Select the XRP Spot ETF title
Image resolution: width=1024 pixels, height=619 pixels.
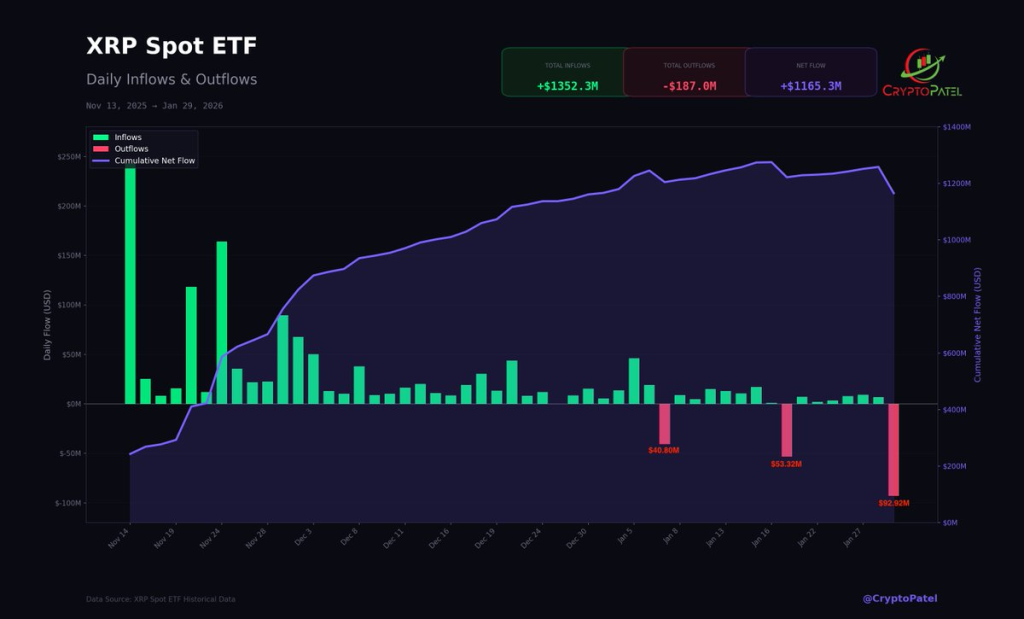[x=170, y=45]
